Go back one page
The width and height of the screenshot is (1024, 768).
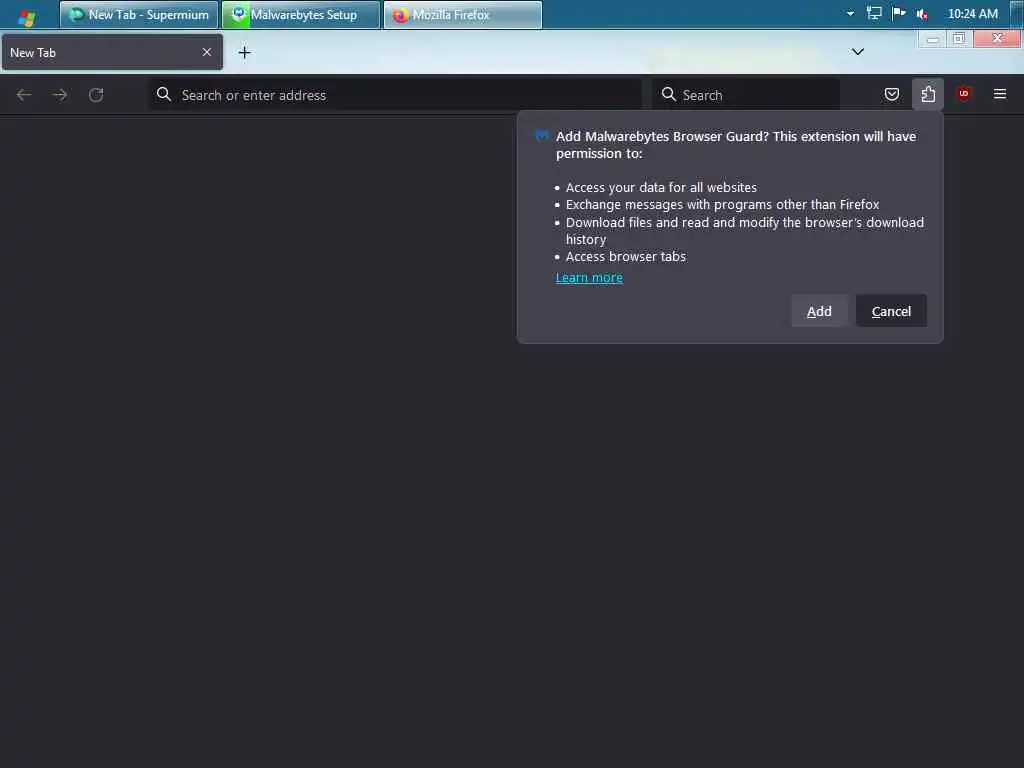click(24, 95)
